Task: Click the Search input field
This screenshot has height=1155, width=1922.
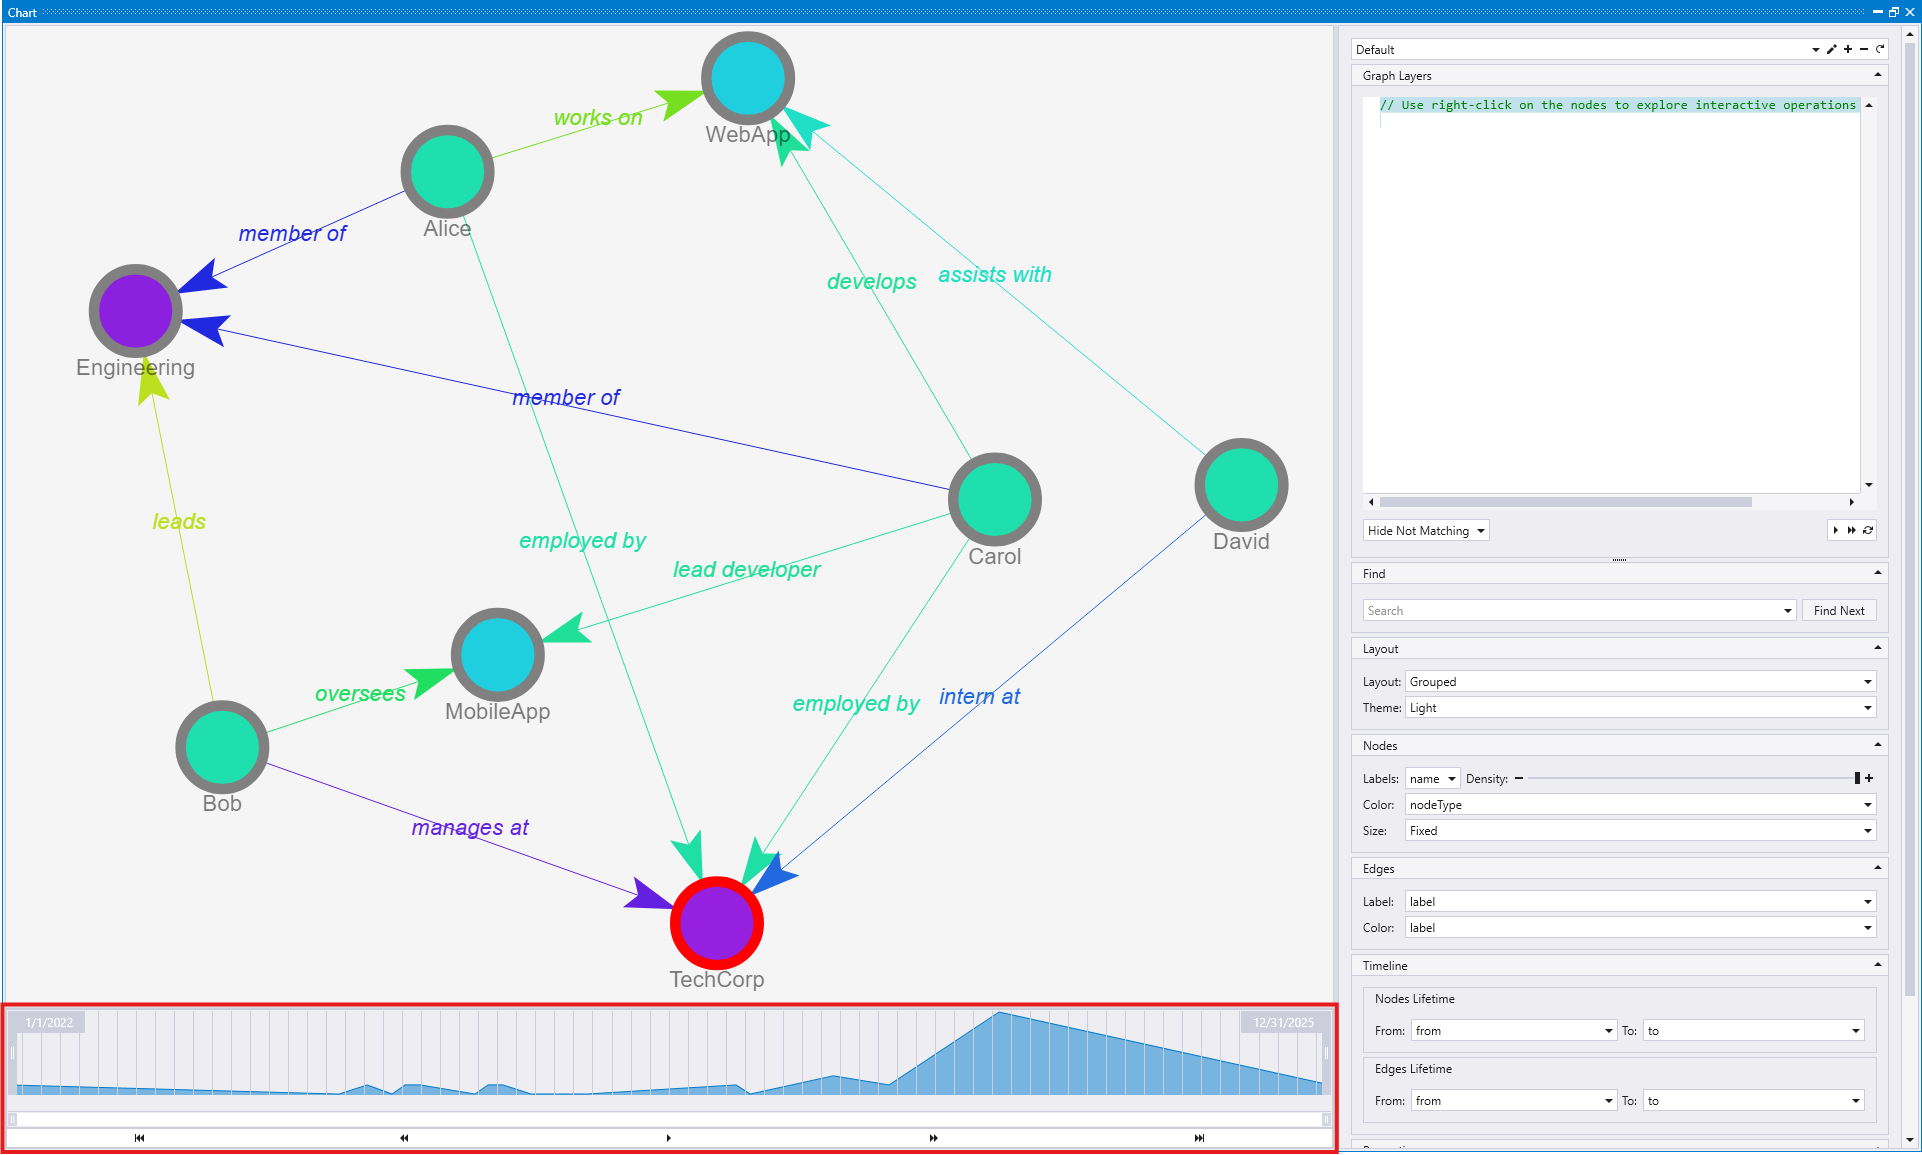Action: [1572, 611]
